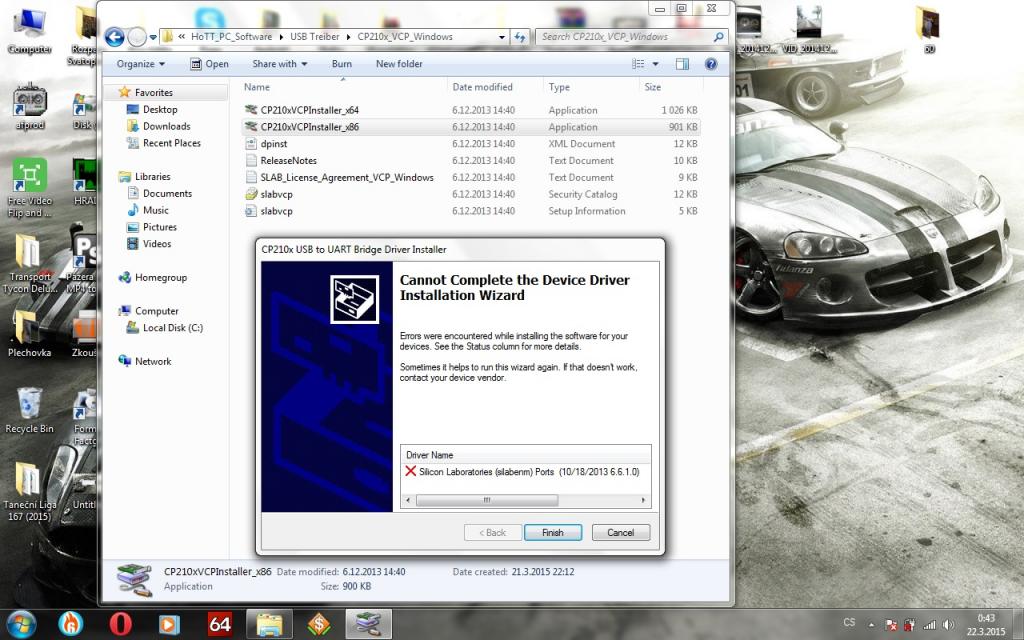1024x640 pixels.
Task: Click New folder in the toolbar
Action: (x=399, y=64)
